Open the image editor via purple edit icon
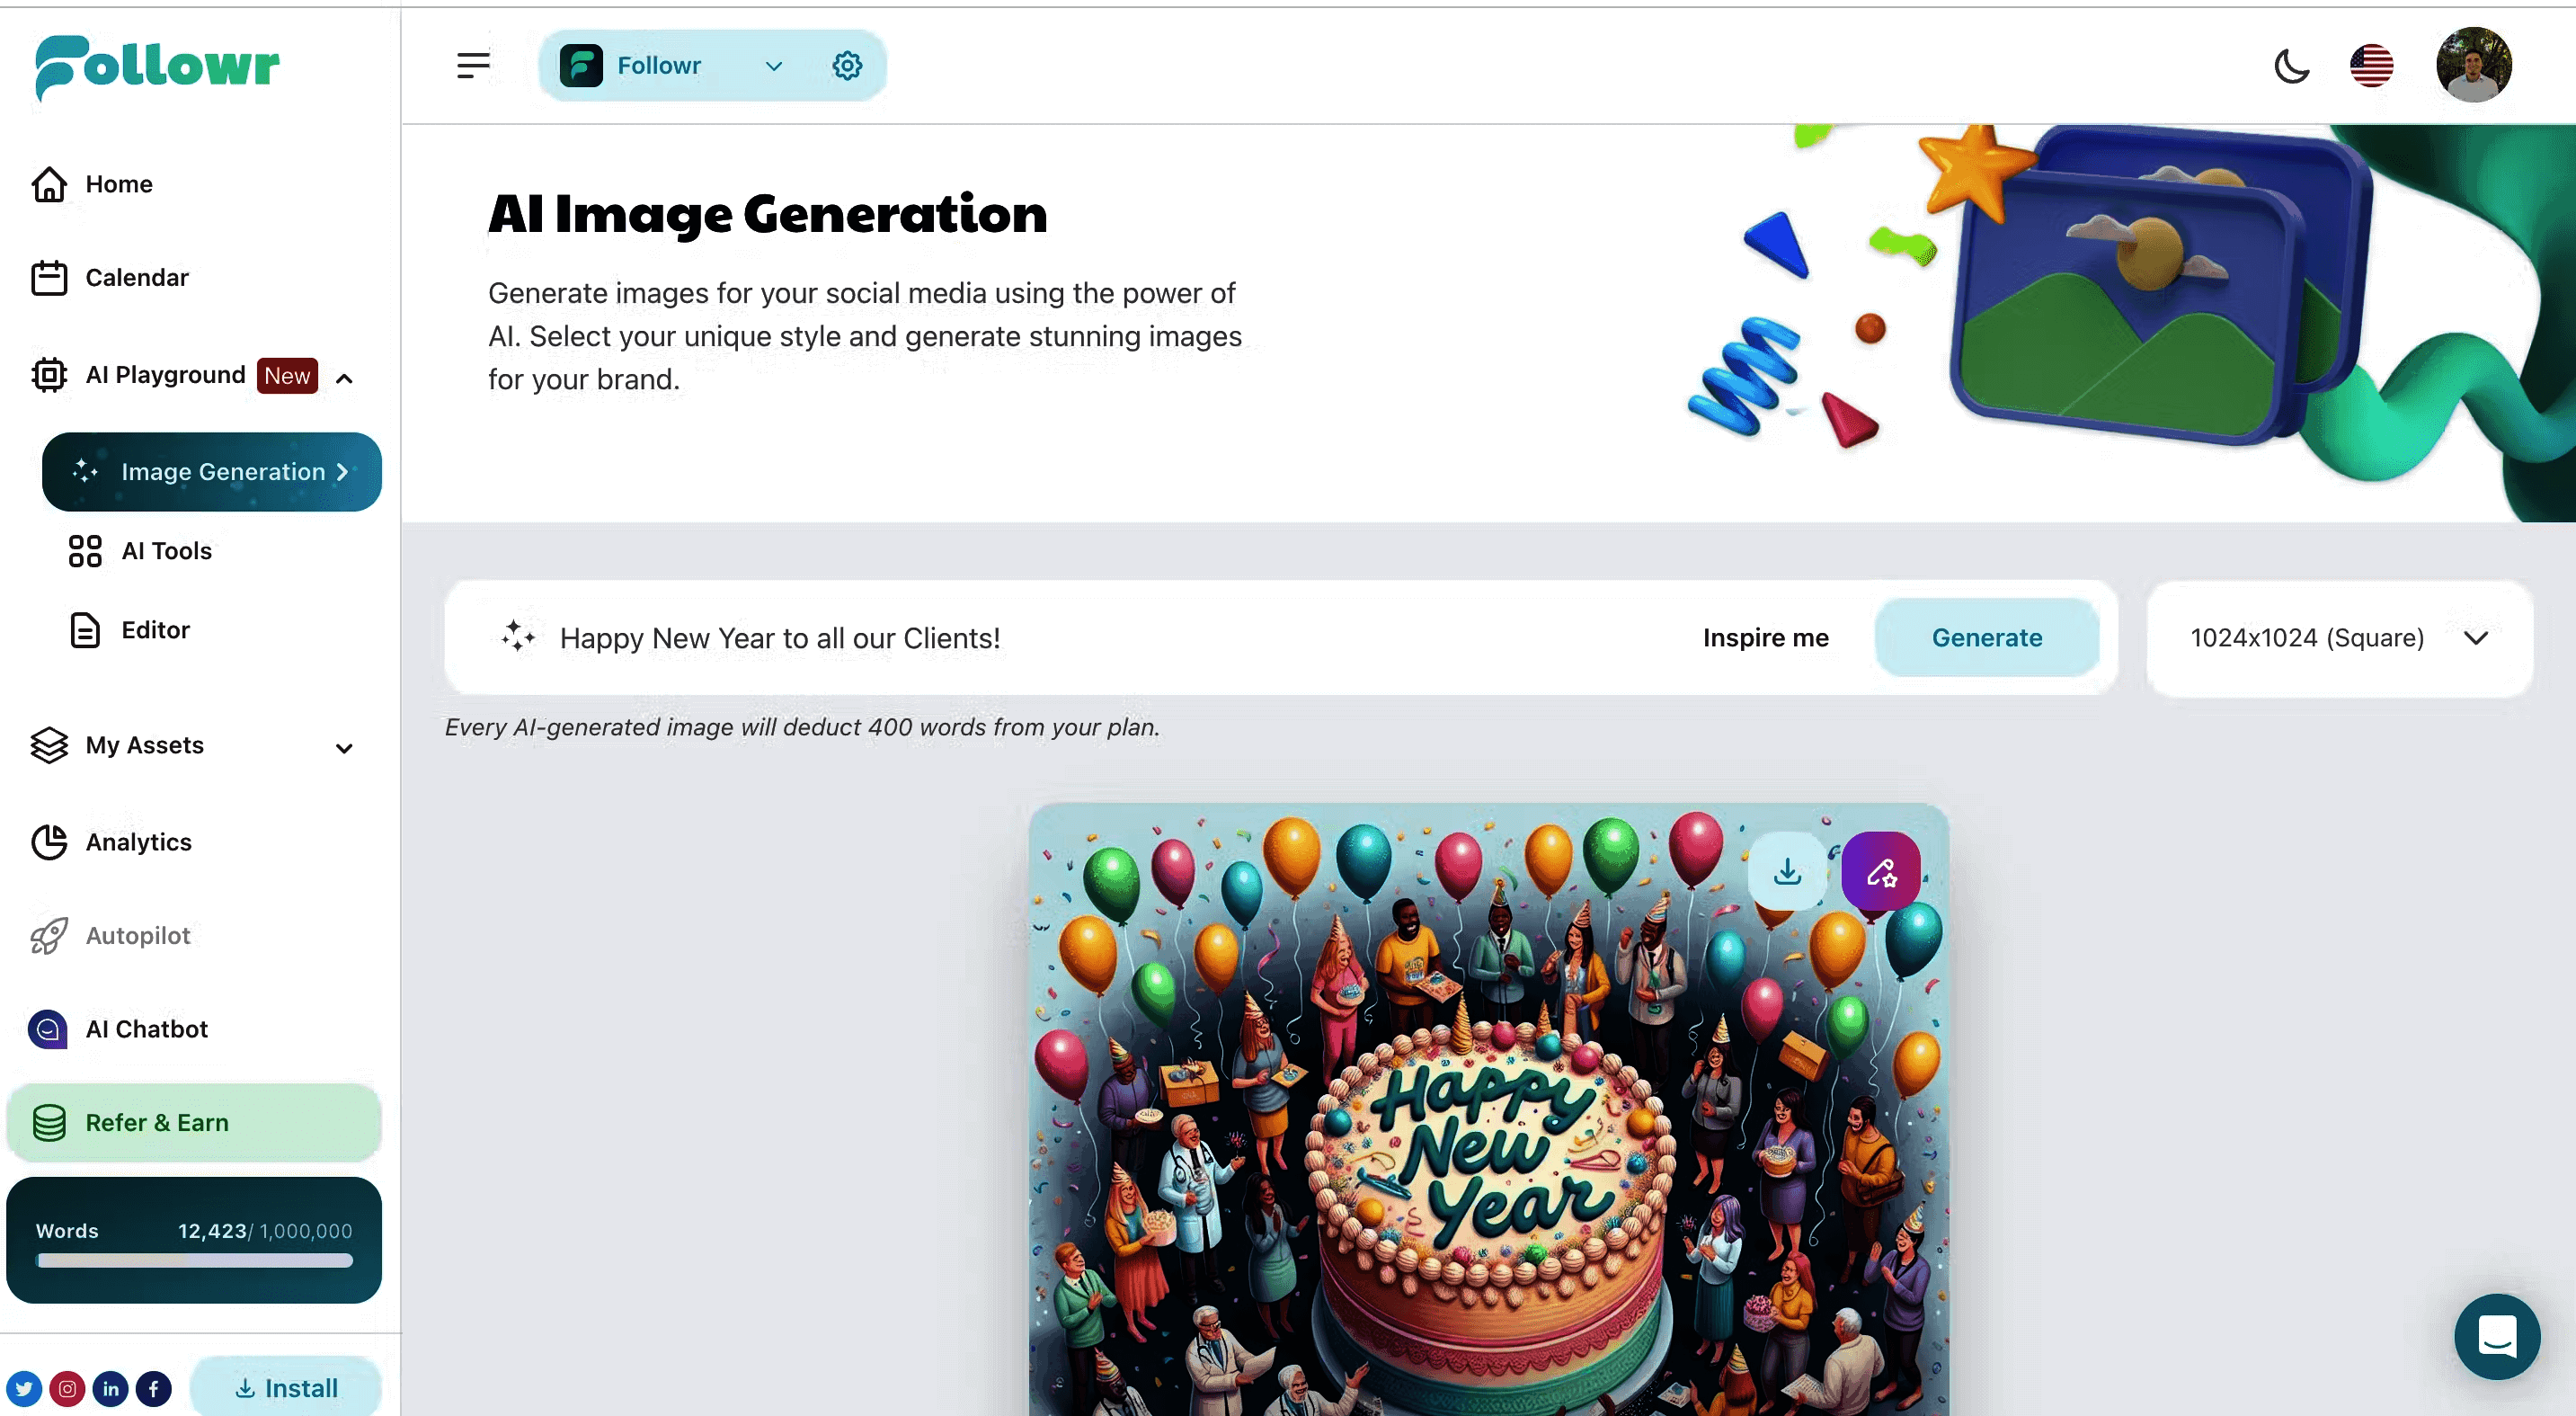 1881,871
